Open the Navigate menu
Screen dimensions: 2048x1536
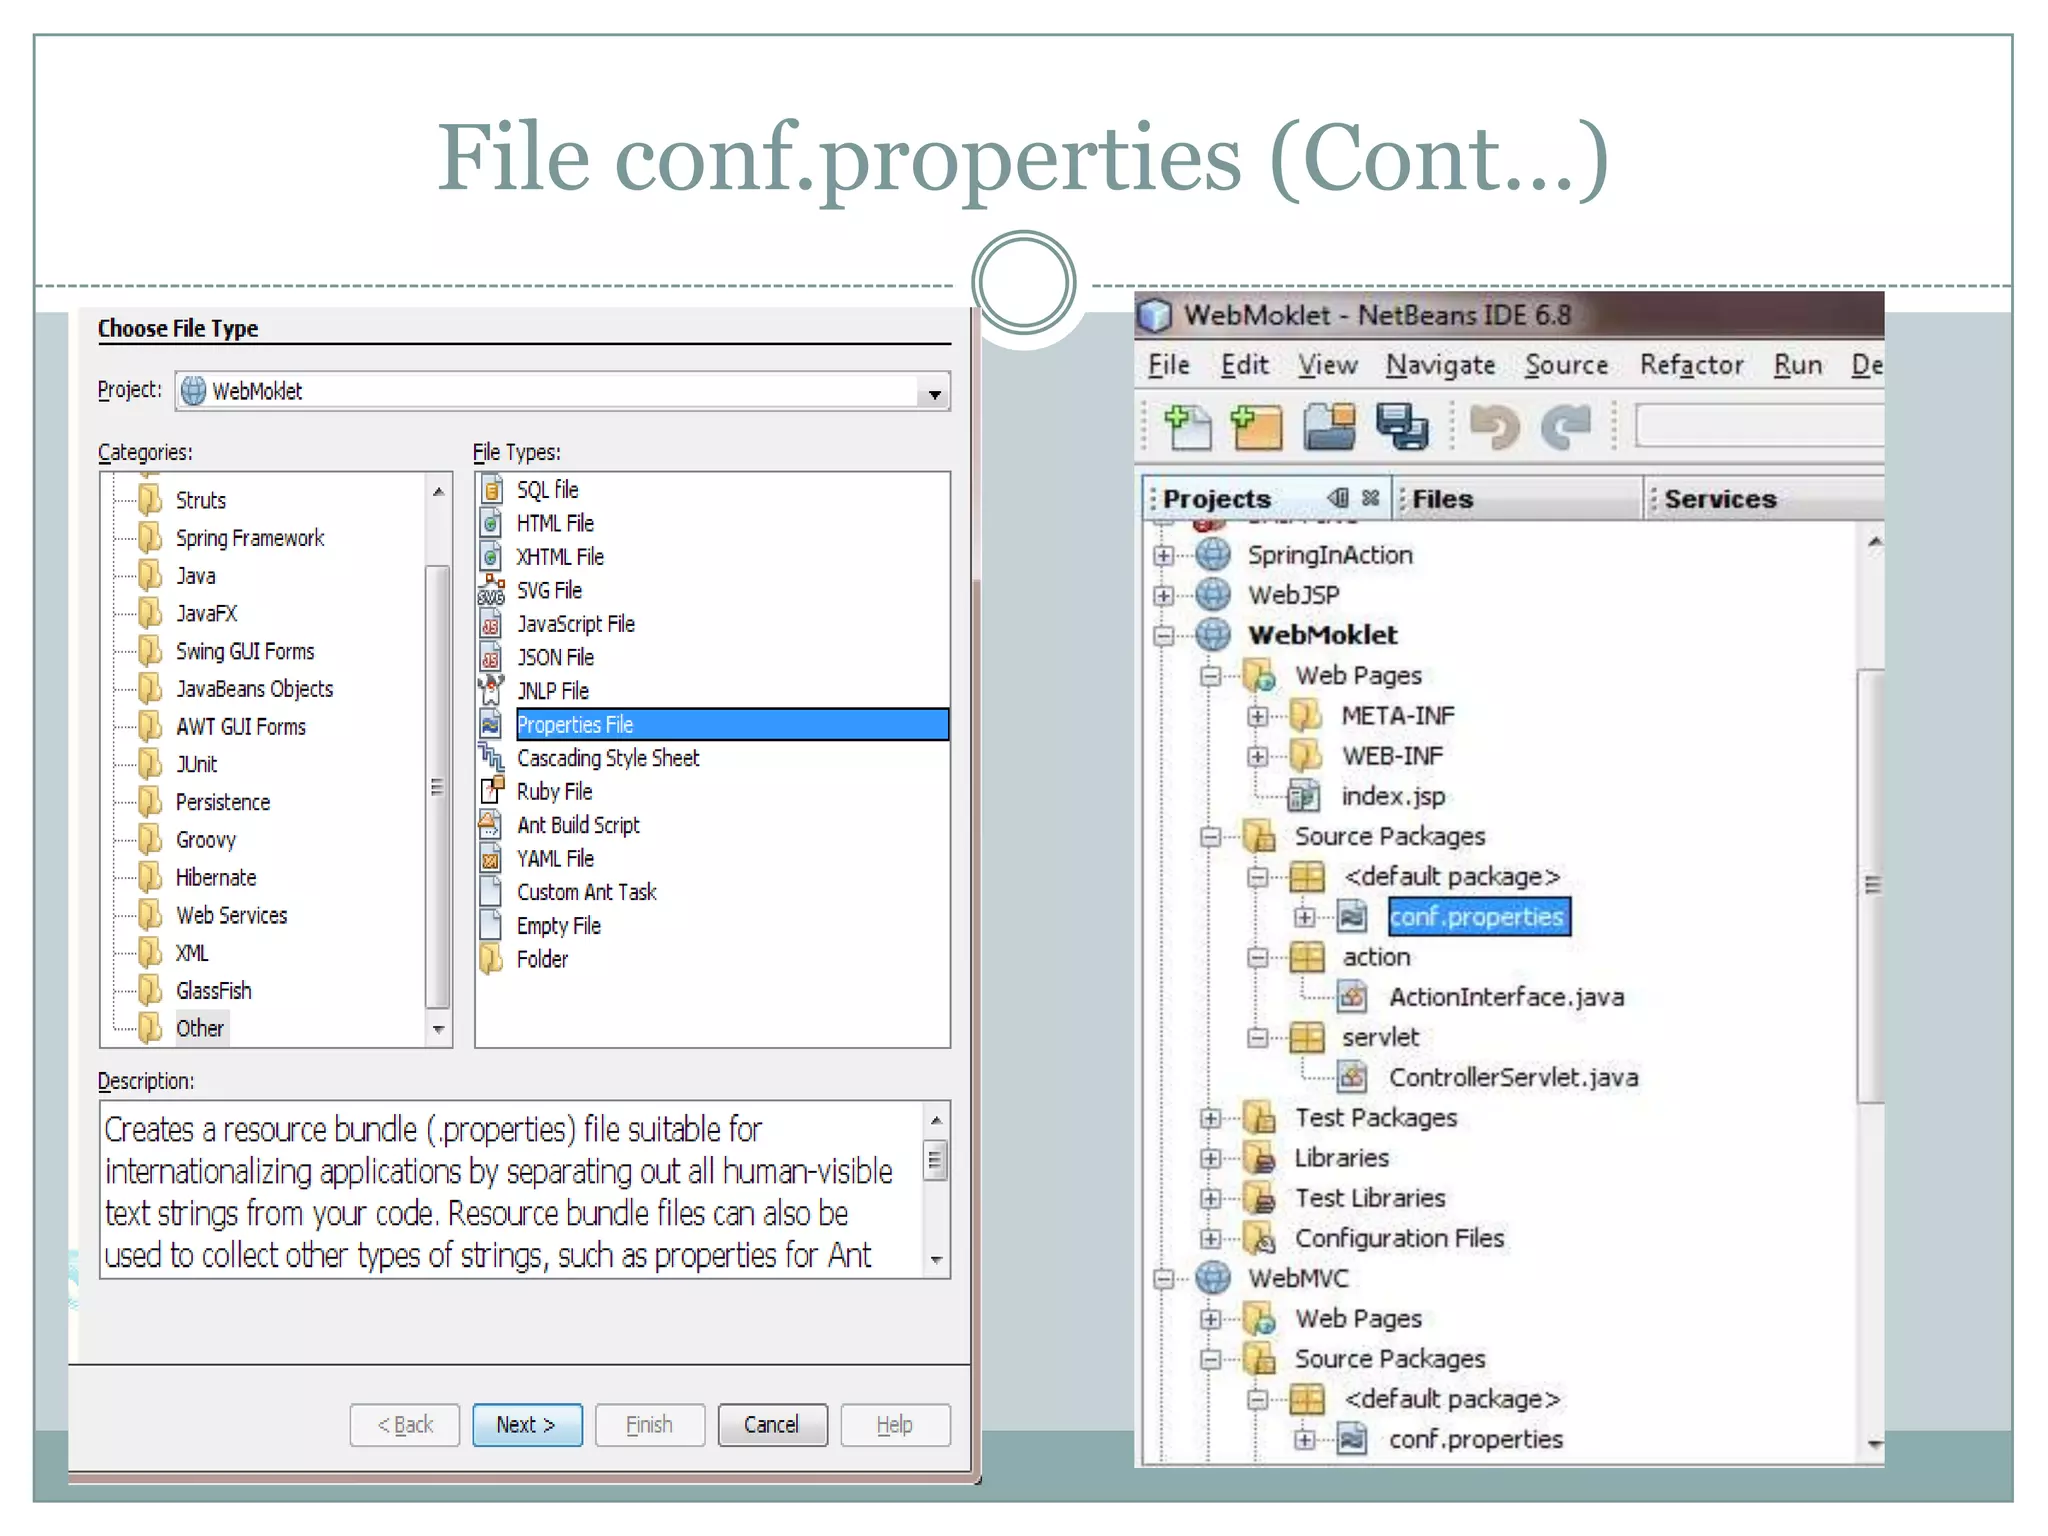1440,365
